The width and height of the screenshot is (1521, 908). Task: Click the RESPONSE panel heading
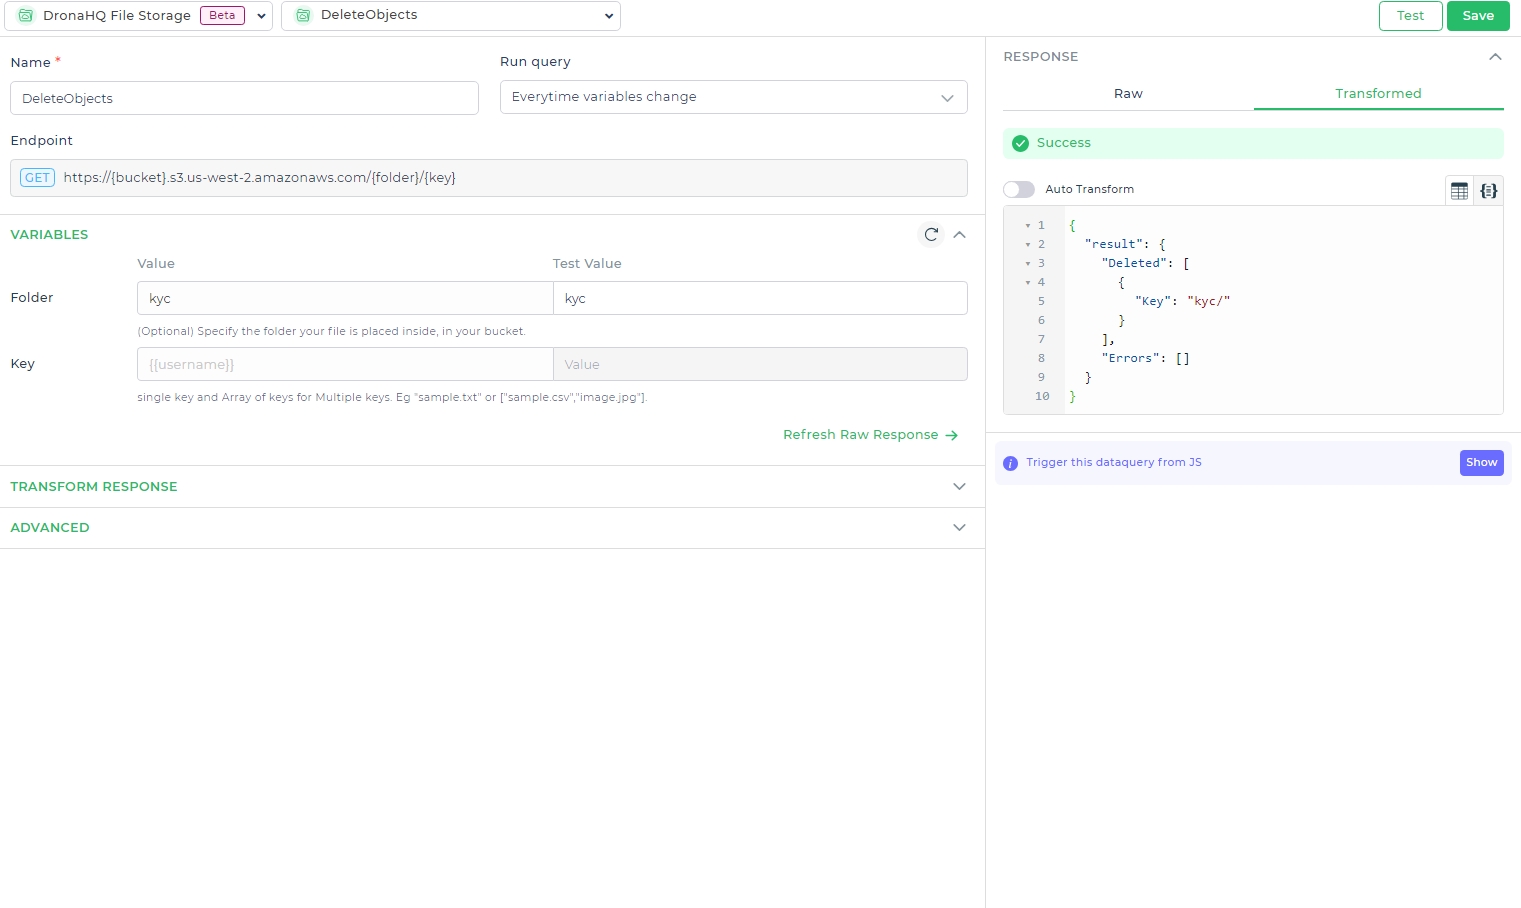1041,57
